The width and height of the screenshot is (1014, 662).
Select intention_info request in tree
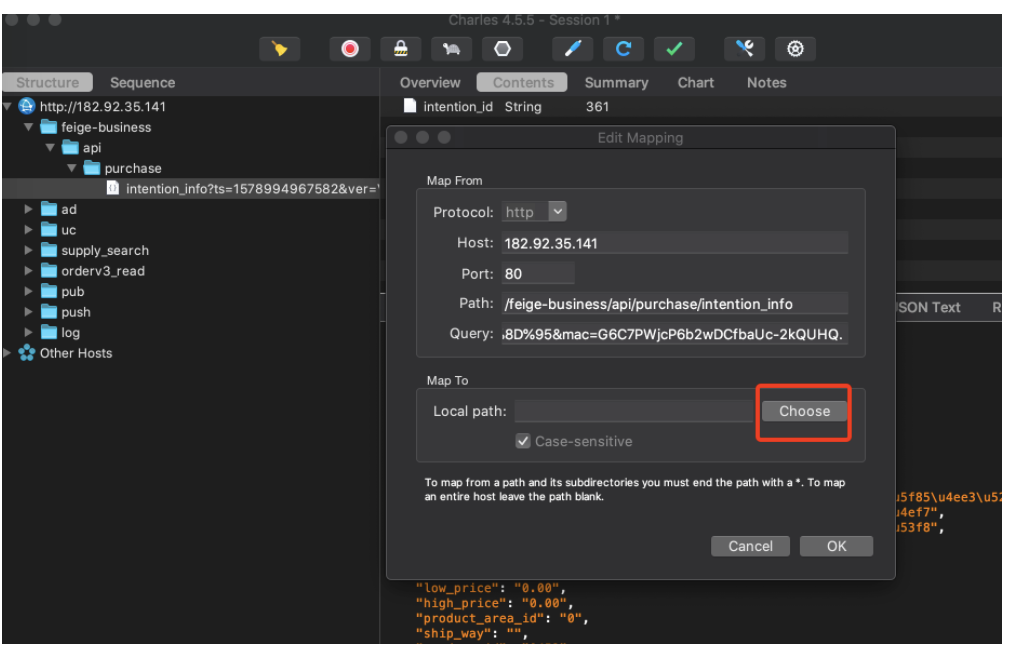(x=191, y=189)
